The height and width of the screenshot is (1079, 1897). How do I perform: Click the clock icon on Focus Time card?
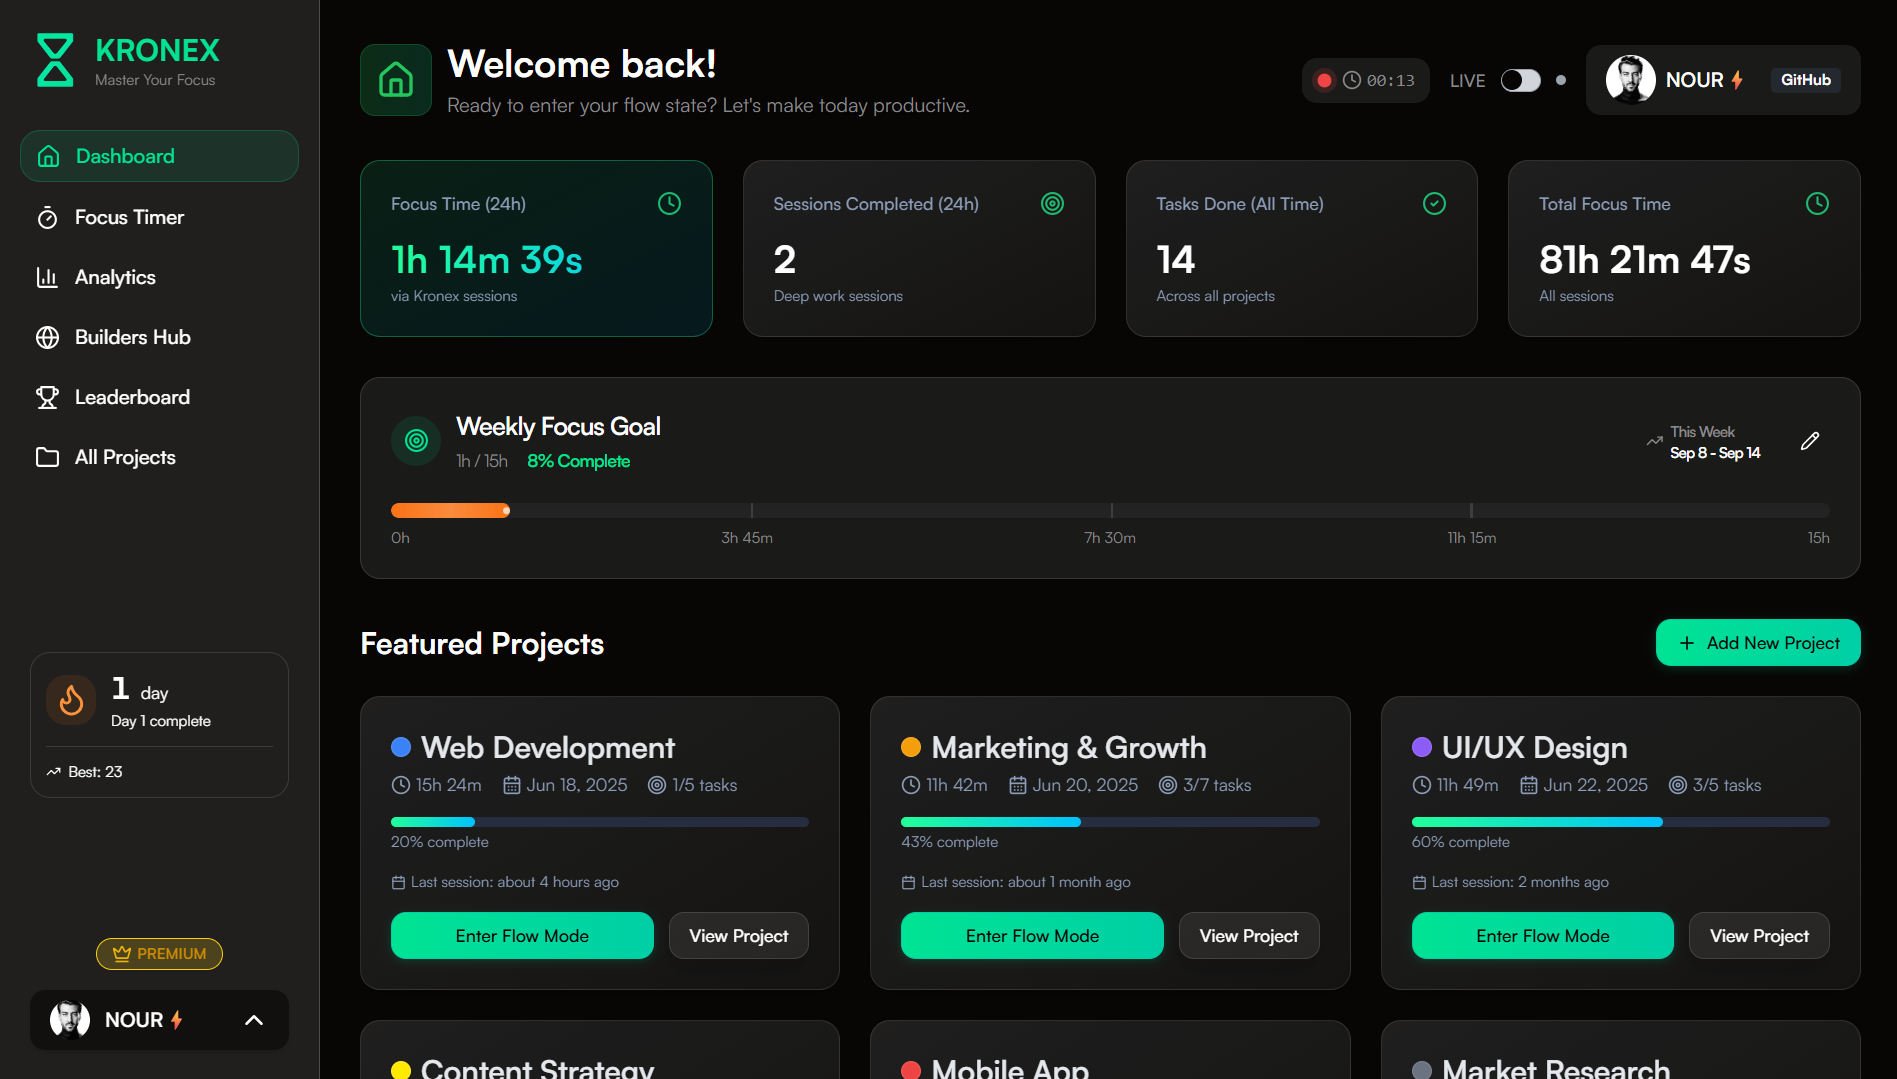669,204
